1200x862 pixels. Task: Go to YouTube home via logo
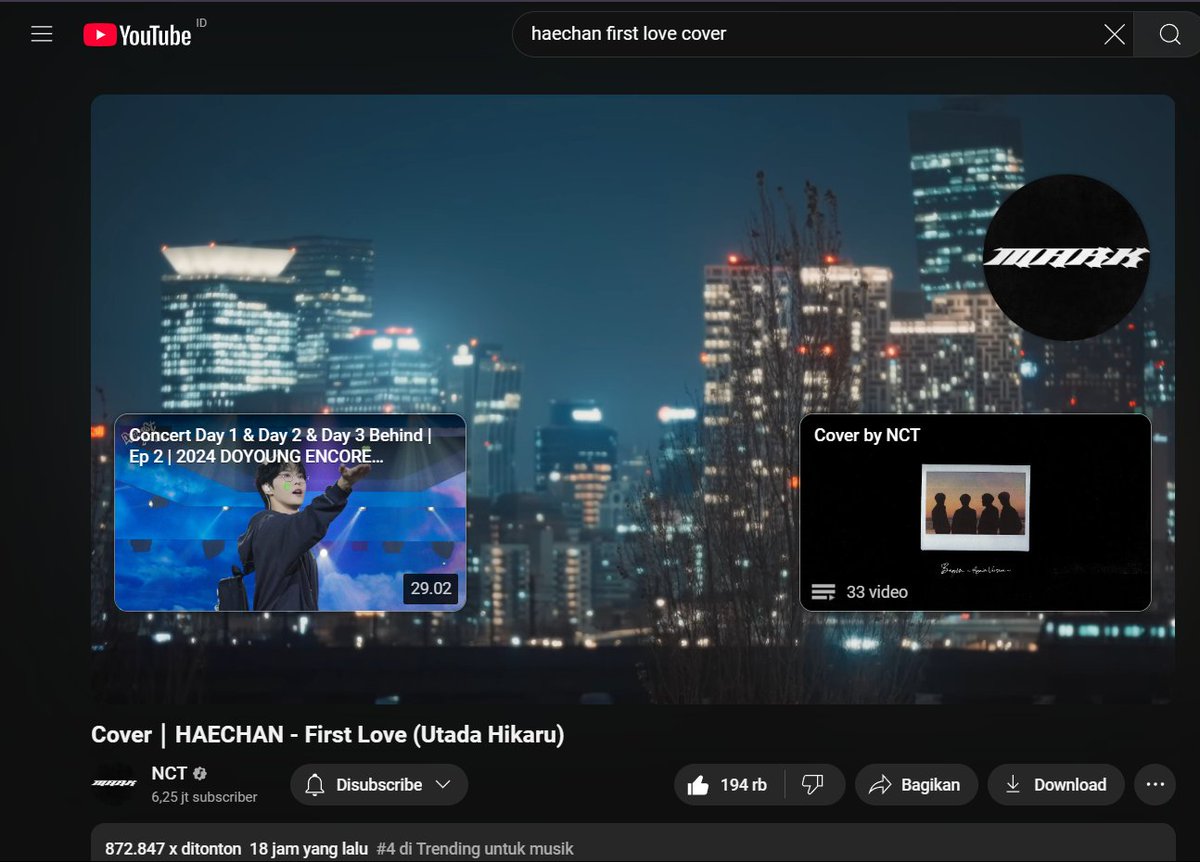pyautogui.click(x=137, y=35)
